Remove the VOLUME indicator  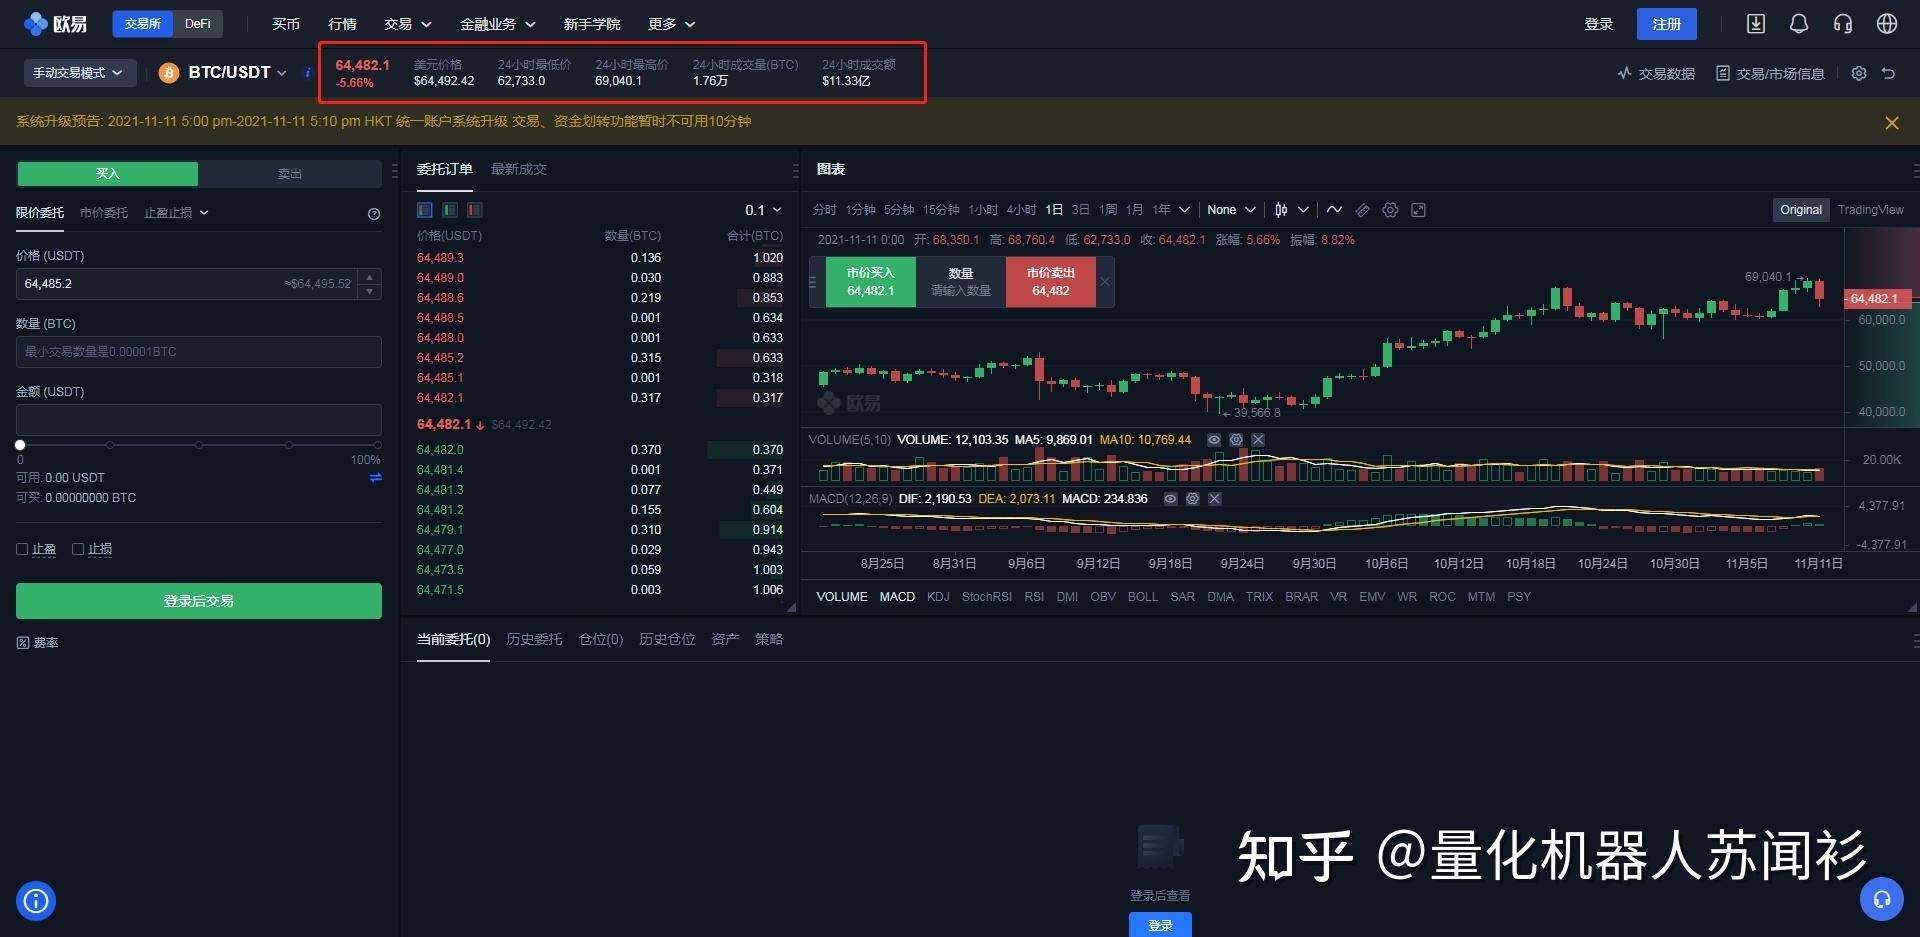[1258, 440]
